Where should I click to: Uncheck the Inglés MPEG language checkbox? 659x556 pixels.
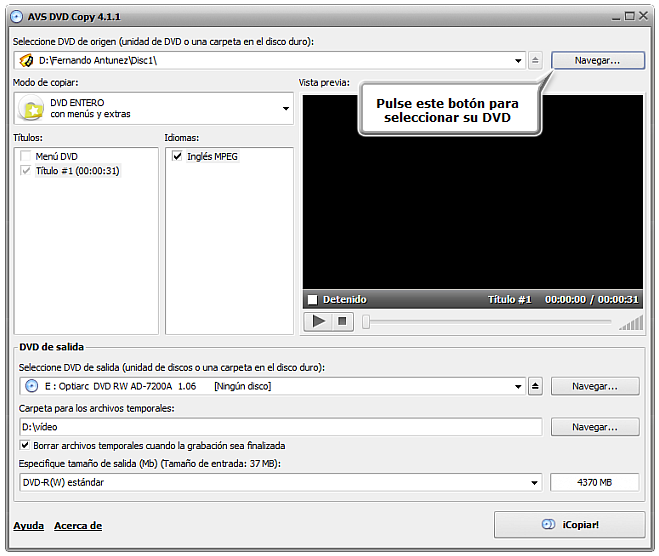click(x=177, y=156)
